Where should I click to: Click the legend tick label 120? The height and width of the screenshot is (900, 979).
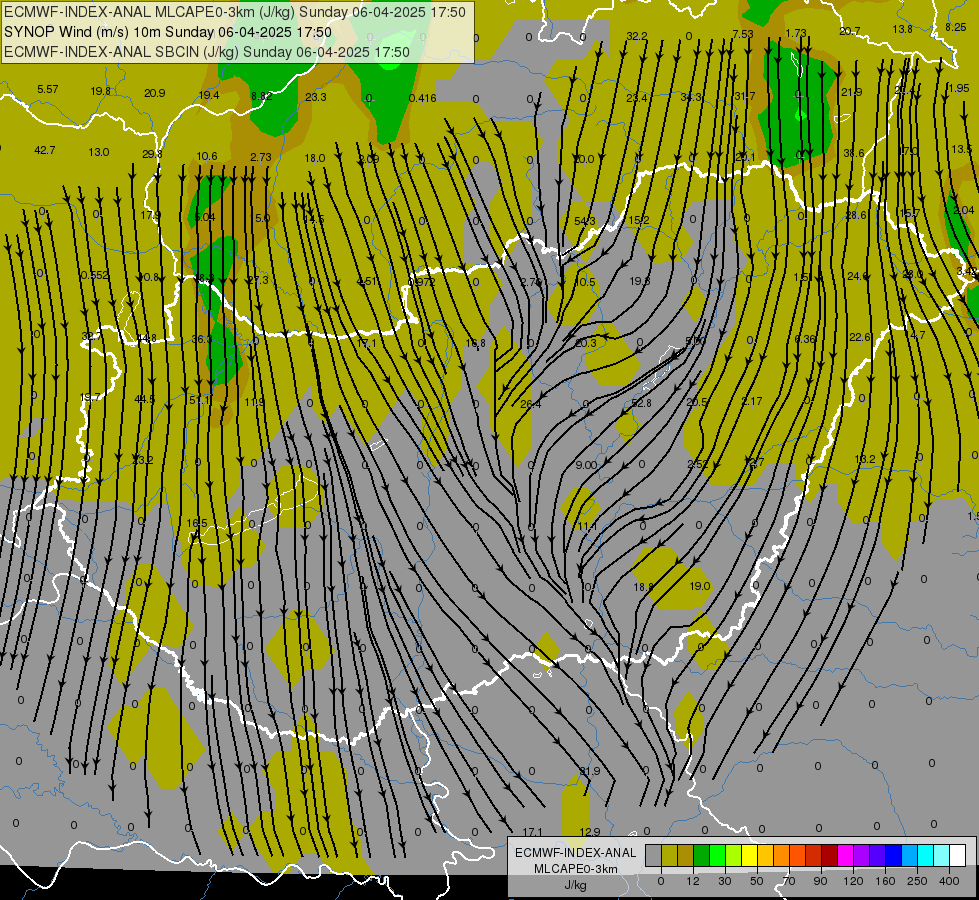click(853, 881)
